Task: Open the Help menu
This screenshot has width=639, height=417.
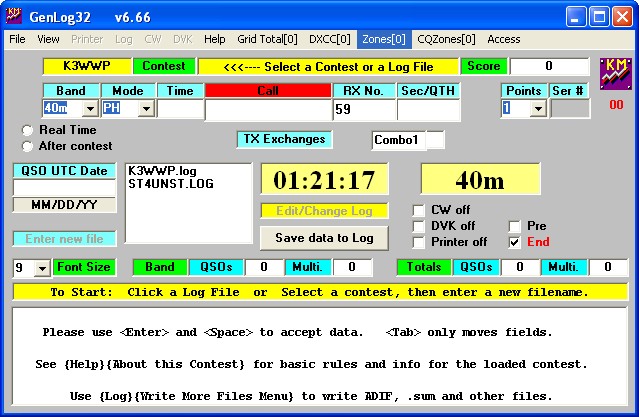Action: coord(214,39)
